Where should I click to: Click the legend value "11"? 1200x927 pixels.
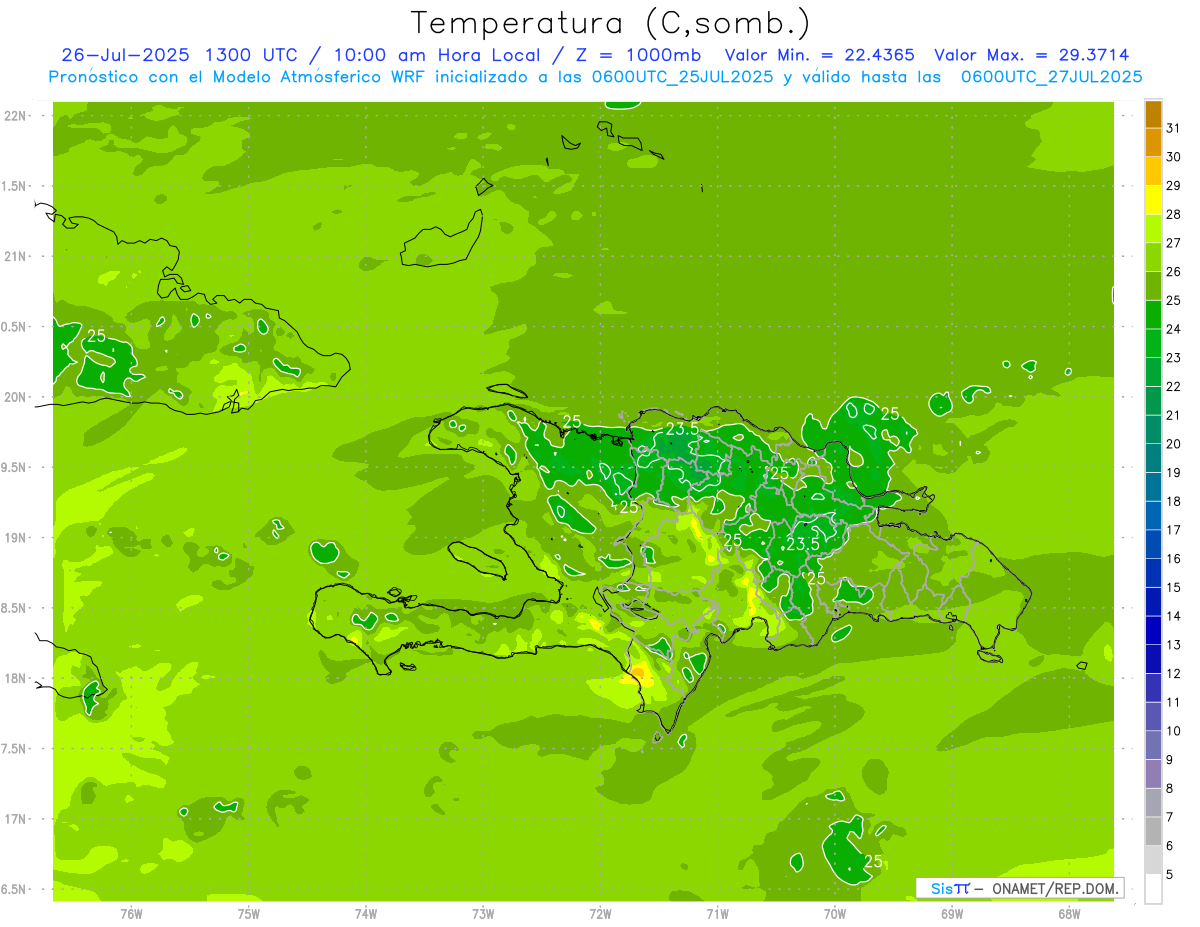click(x=1174, y=702)
